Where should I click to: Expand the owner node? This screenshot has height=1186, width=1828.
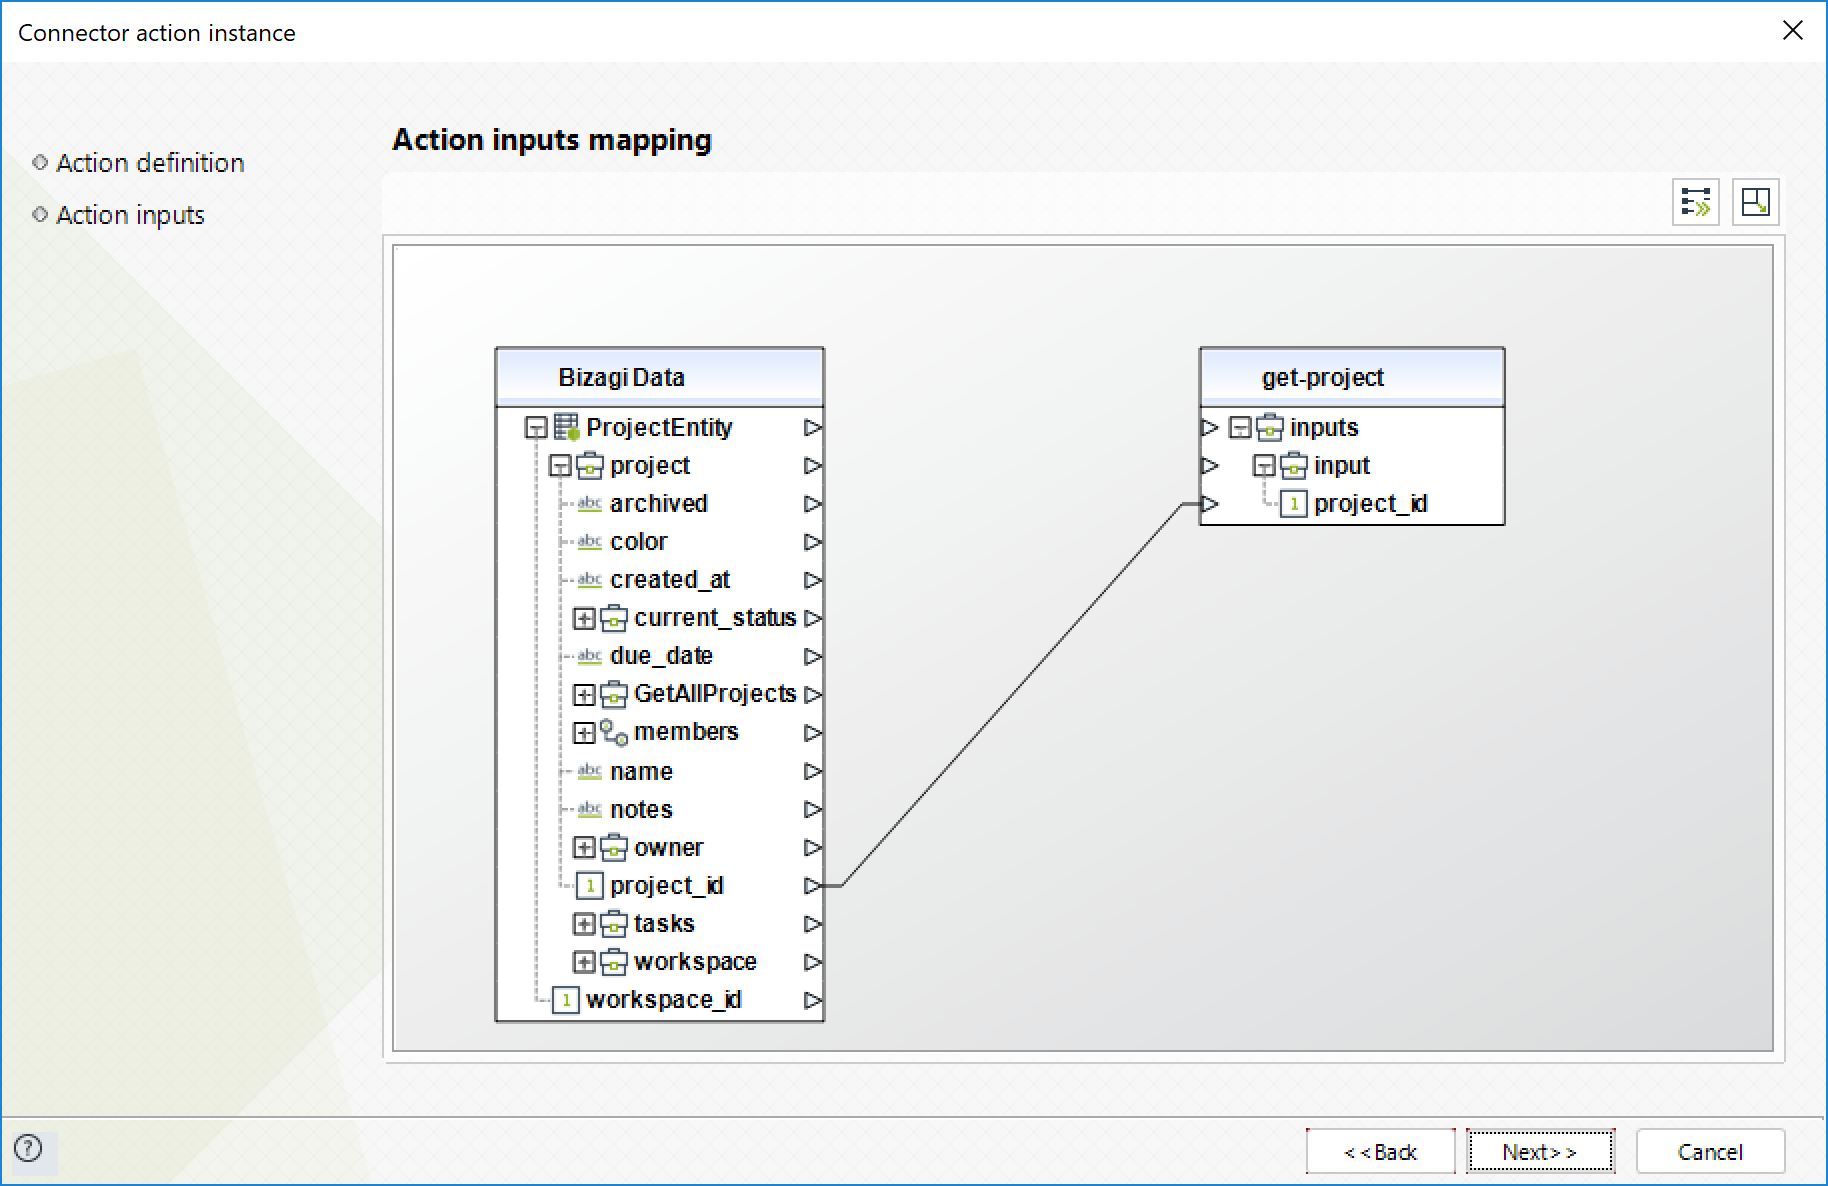pos(584,848)
